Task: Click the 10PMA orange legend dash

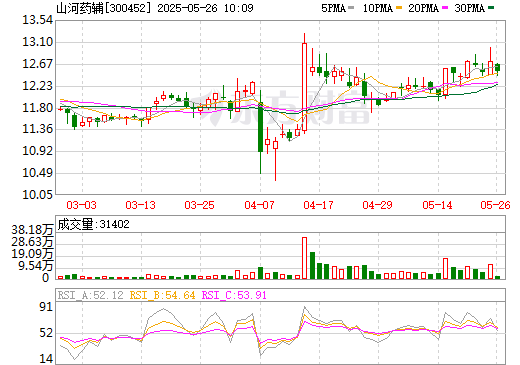Action: tap(399, 8)
